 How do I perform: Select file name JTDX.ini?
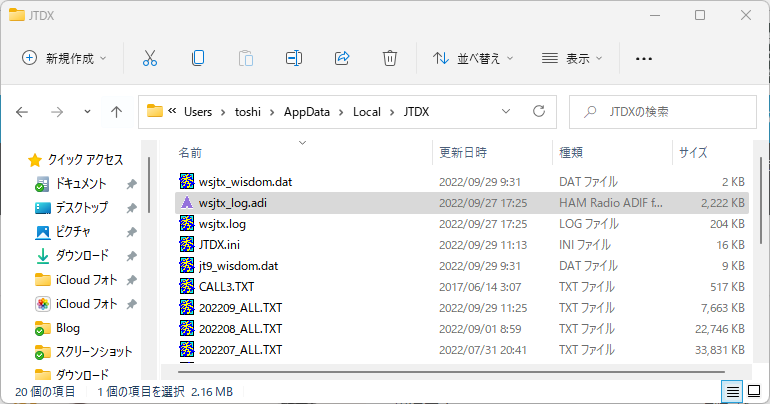219,244
